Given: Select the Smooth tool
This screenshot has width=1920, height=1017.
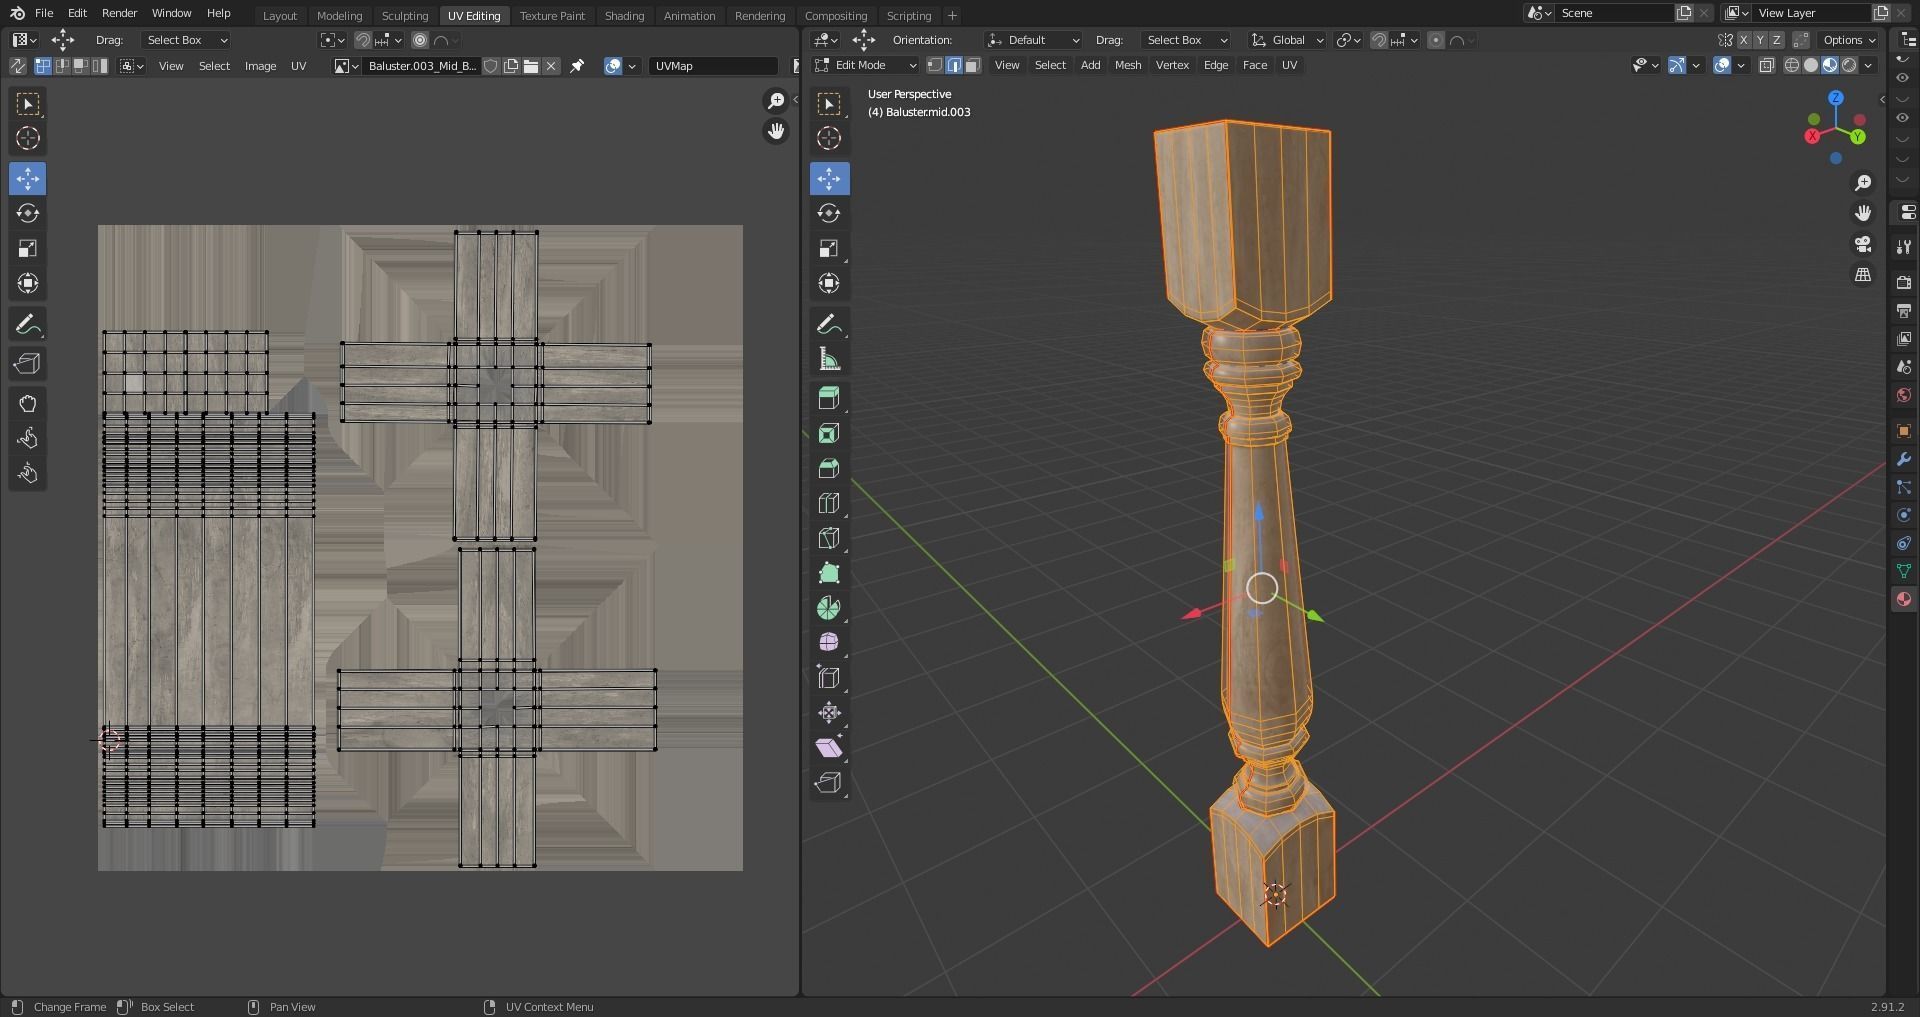Looking at the screenshot, I should 829,643.
